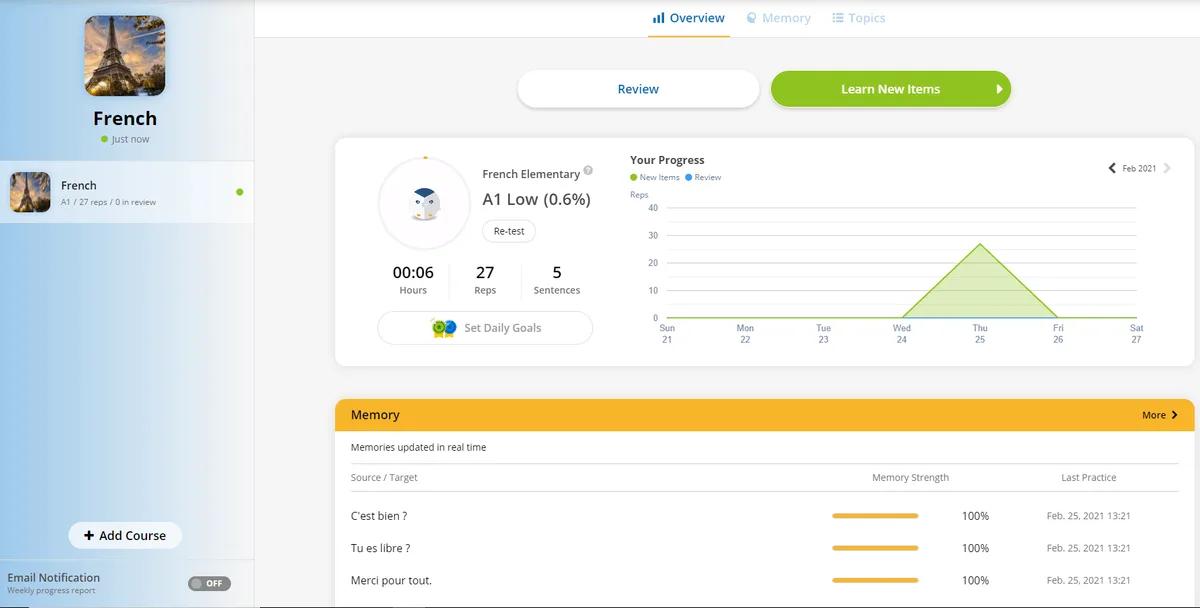The height and width of the screenshot is (608, 1200).
Task: Click the Re-test button
Action: 509,231
